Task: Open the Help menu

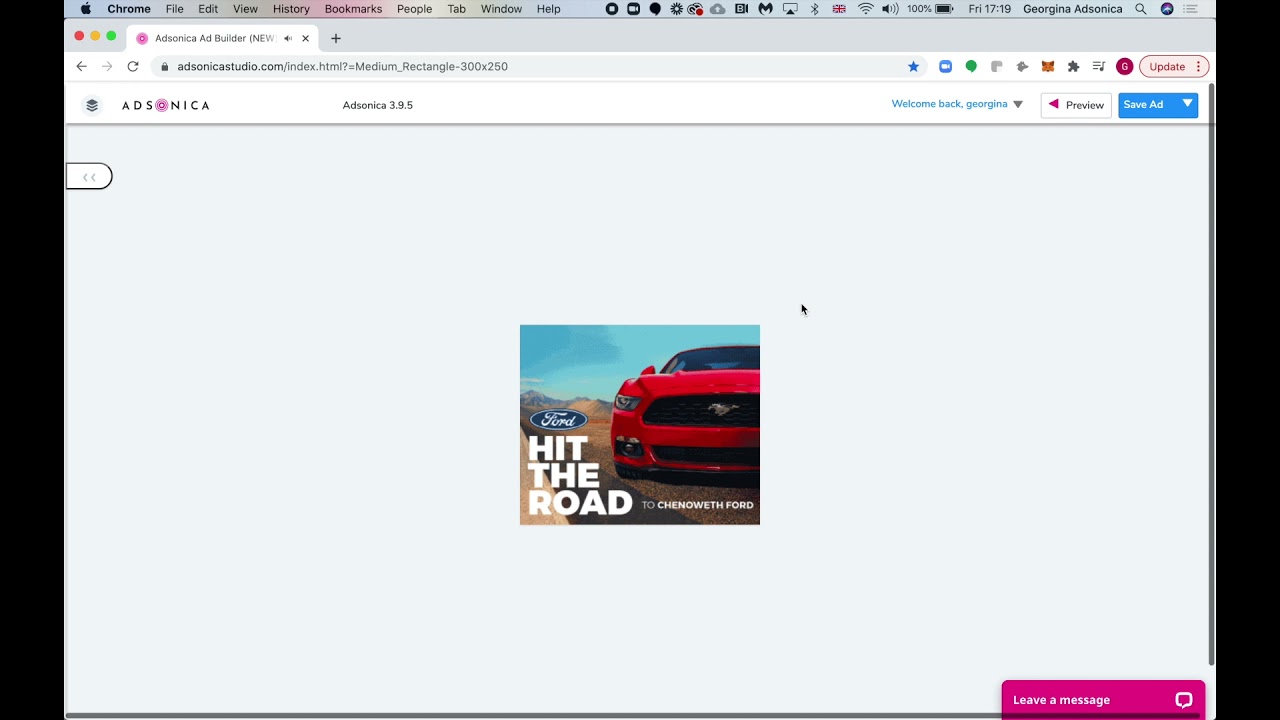Action: [x=549, y=9]
